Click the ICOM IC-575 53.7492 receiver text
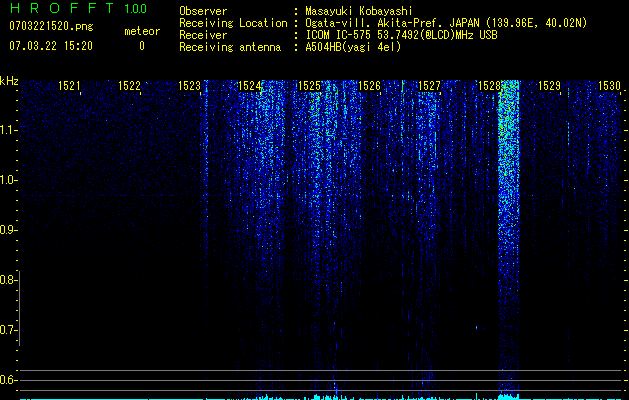Image resolution: width=629 pixels, height=400 pixels. pyautogui.click(x=401, y=35)
